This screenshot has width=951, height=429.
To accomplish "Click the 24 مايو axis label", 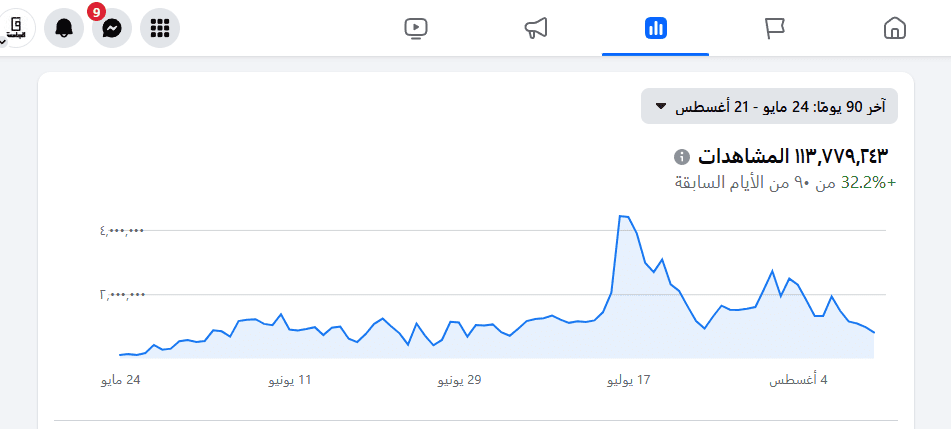I will pyautogui.click(x=121, y=380).
